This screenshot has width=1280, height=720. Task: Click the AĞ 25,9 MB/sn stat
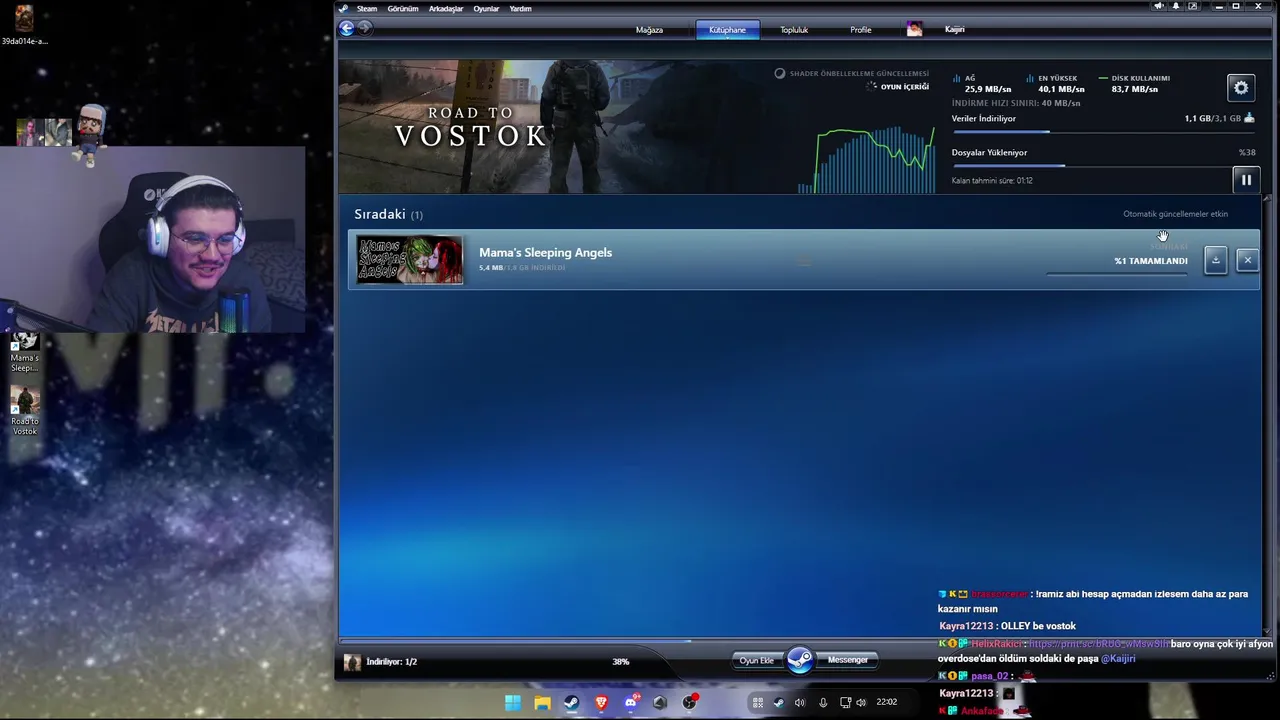click(x=981, y=84)
